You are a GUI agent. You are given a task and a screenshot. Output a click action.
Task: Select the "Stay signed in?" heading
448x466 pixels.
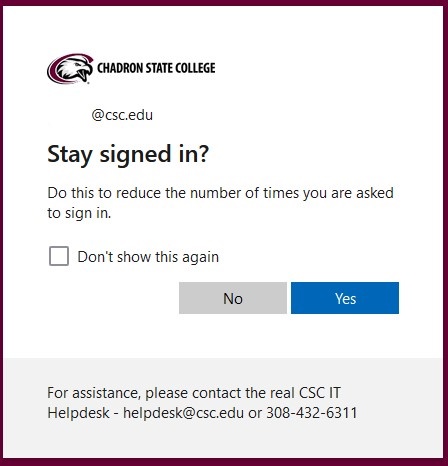point(128,155)
